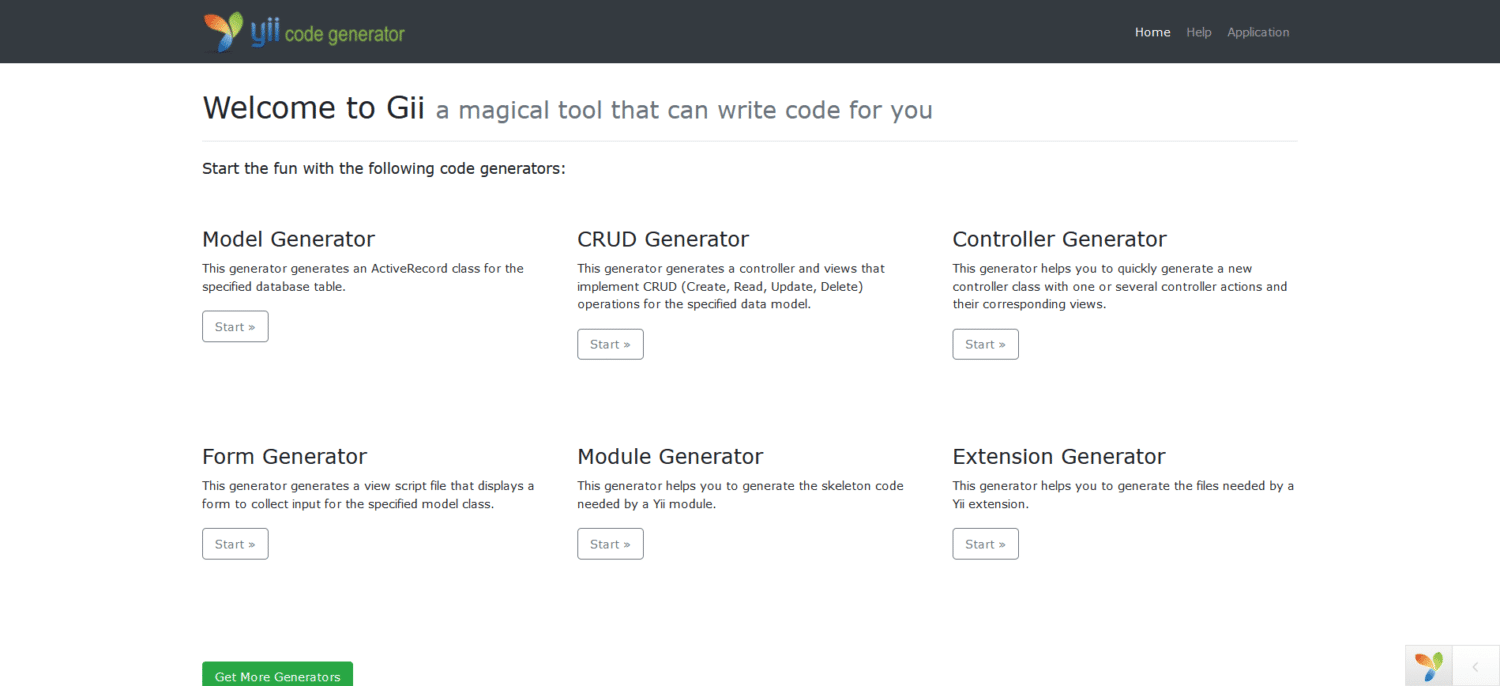This screenshot has height=686, width=1500.
Task: Click the Get More Generators button
Action: pos(277,676)
